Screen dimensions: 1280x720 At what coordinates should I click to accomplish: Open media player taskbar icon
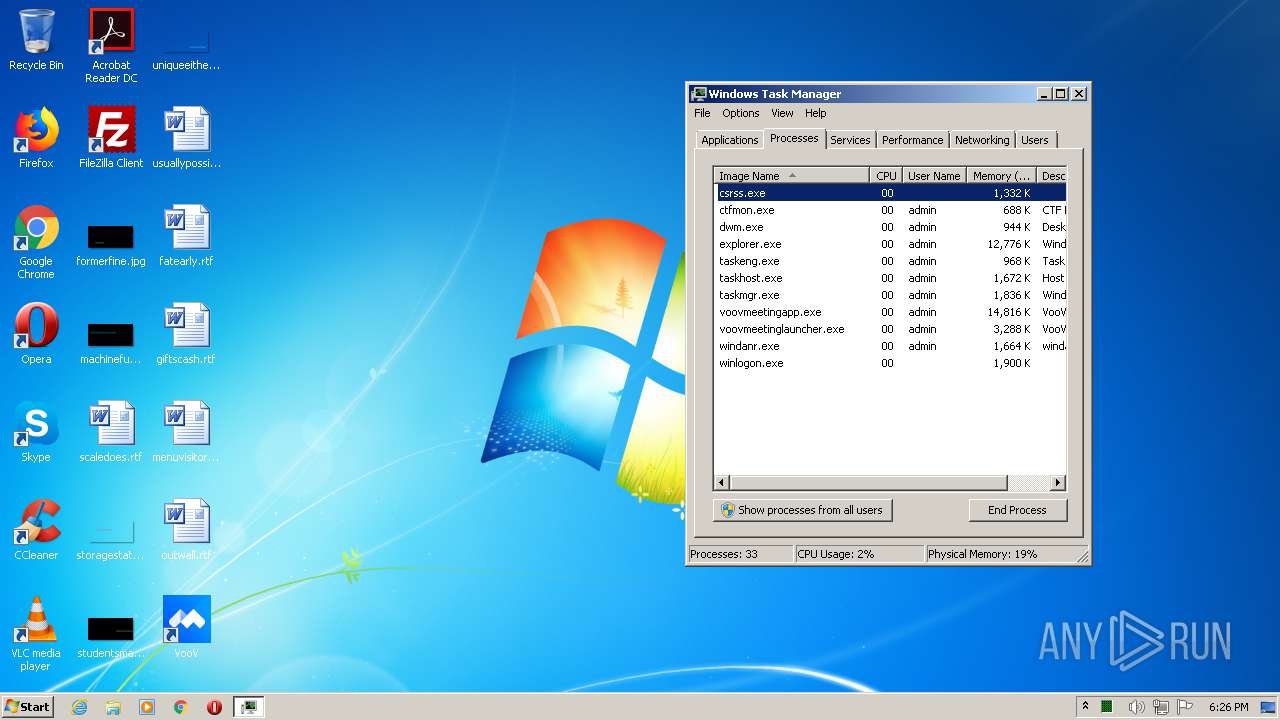coord(147,707)
